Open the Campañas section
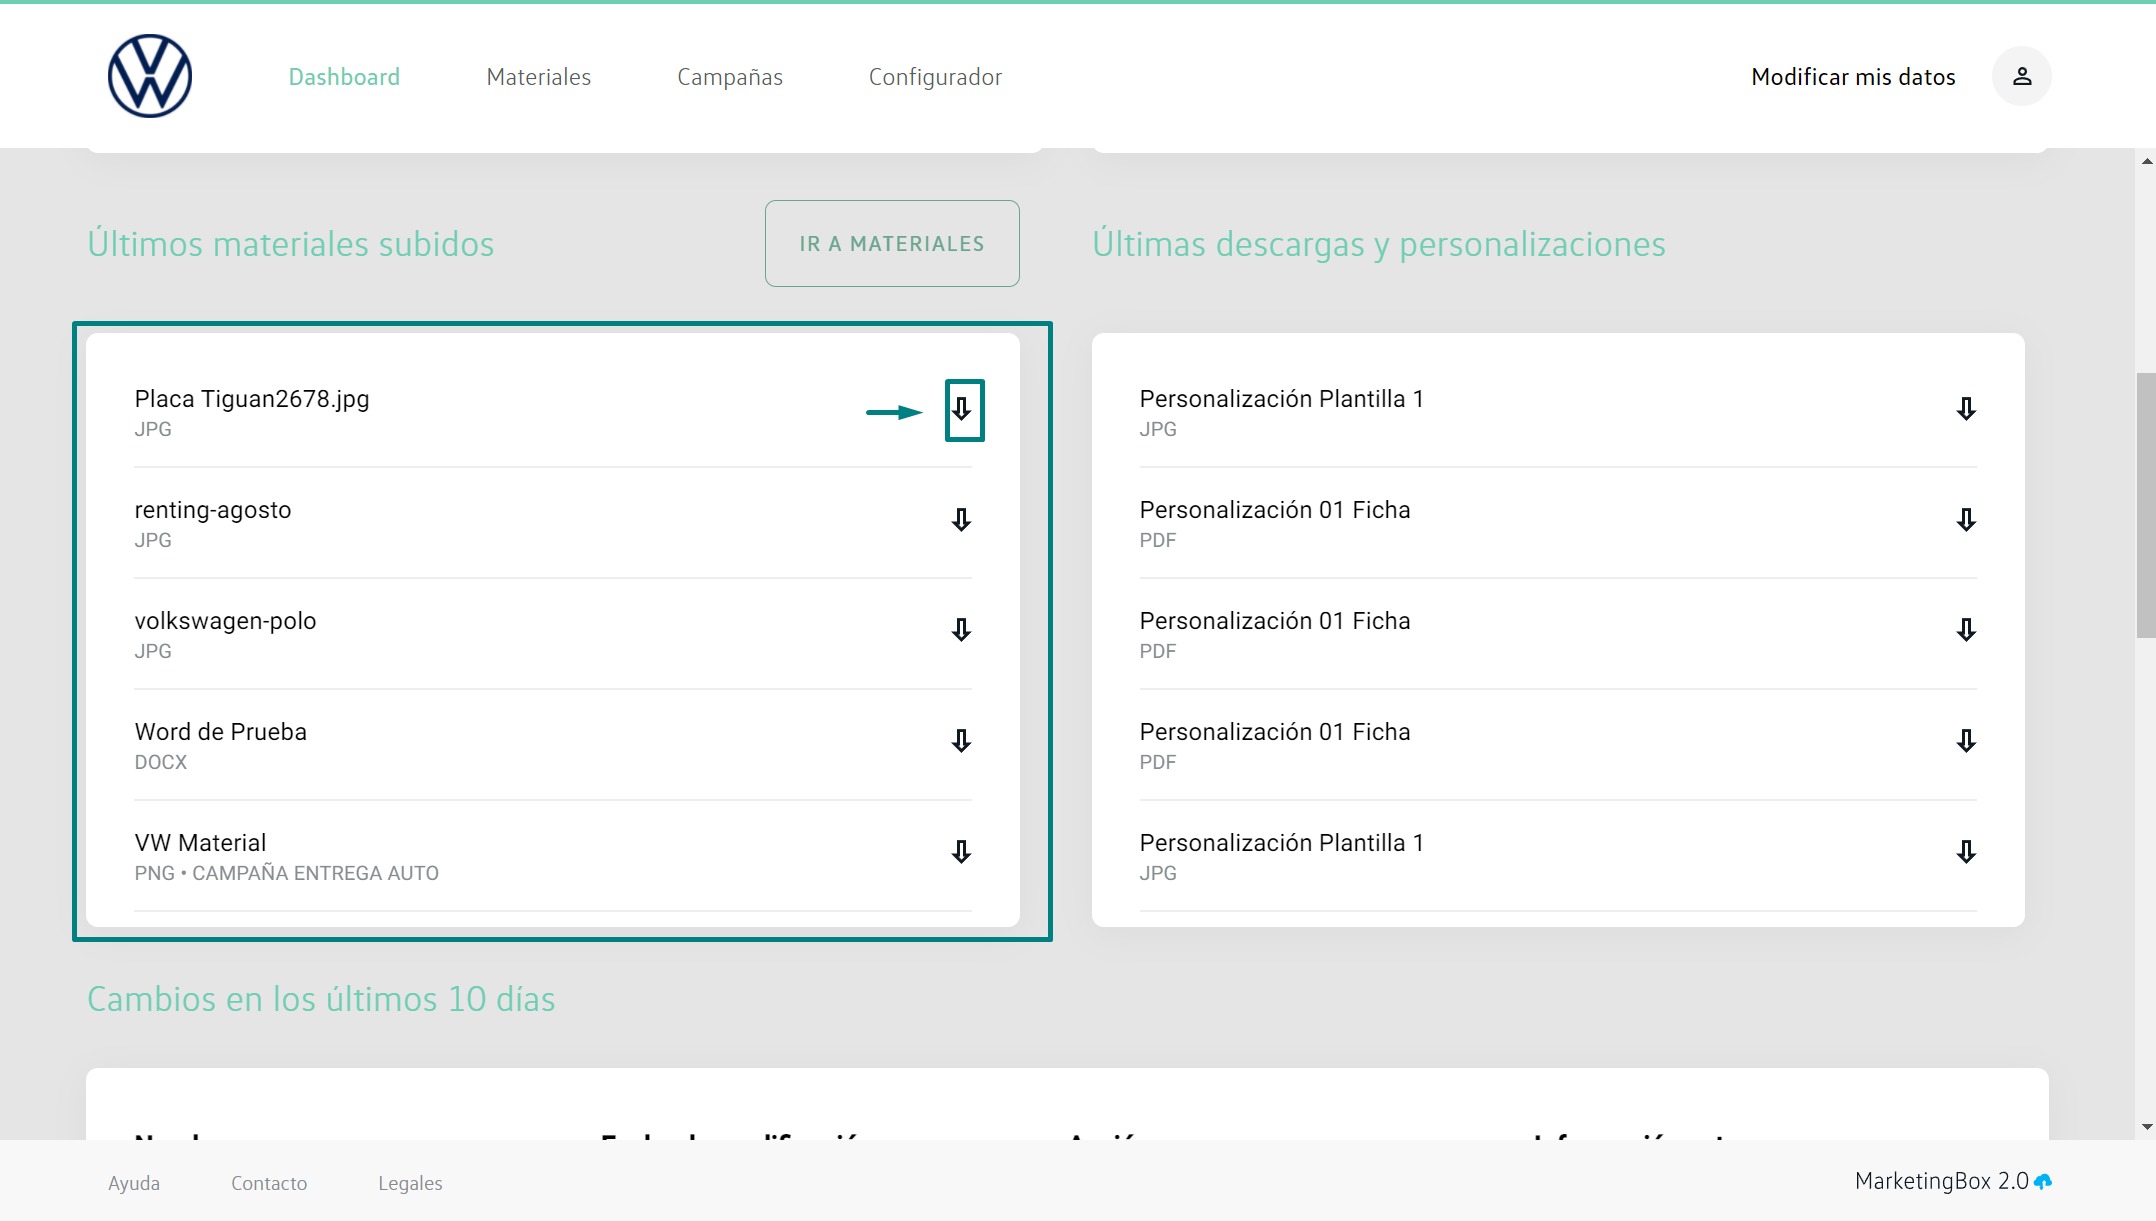Viewport: 2156px width, 1221px height. pyautogui.click(x=729, y=77)
